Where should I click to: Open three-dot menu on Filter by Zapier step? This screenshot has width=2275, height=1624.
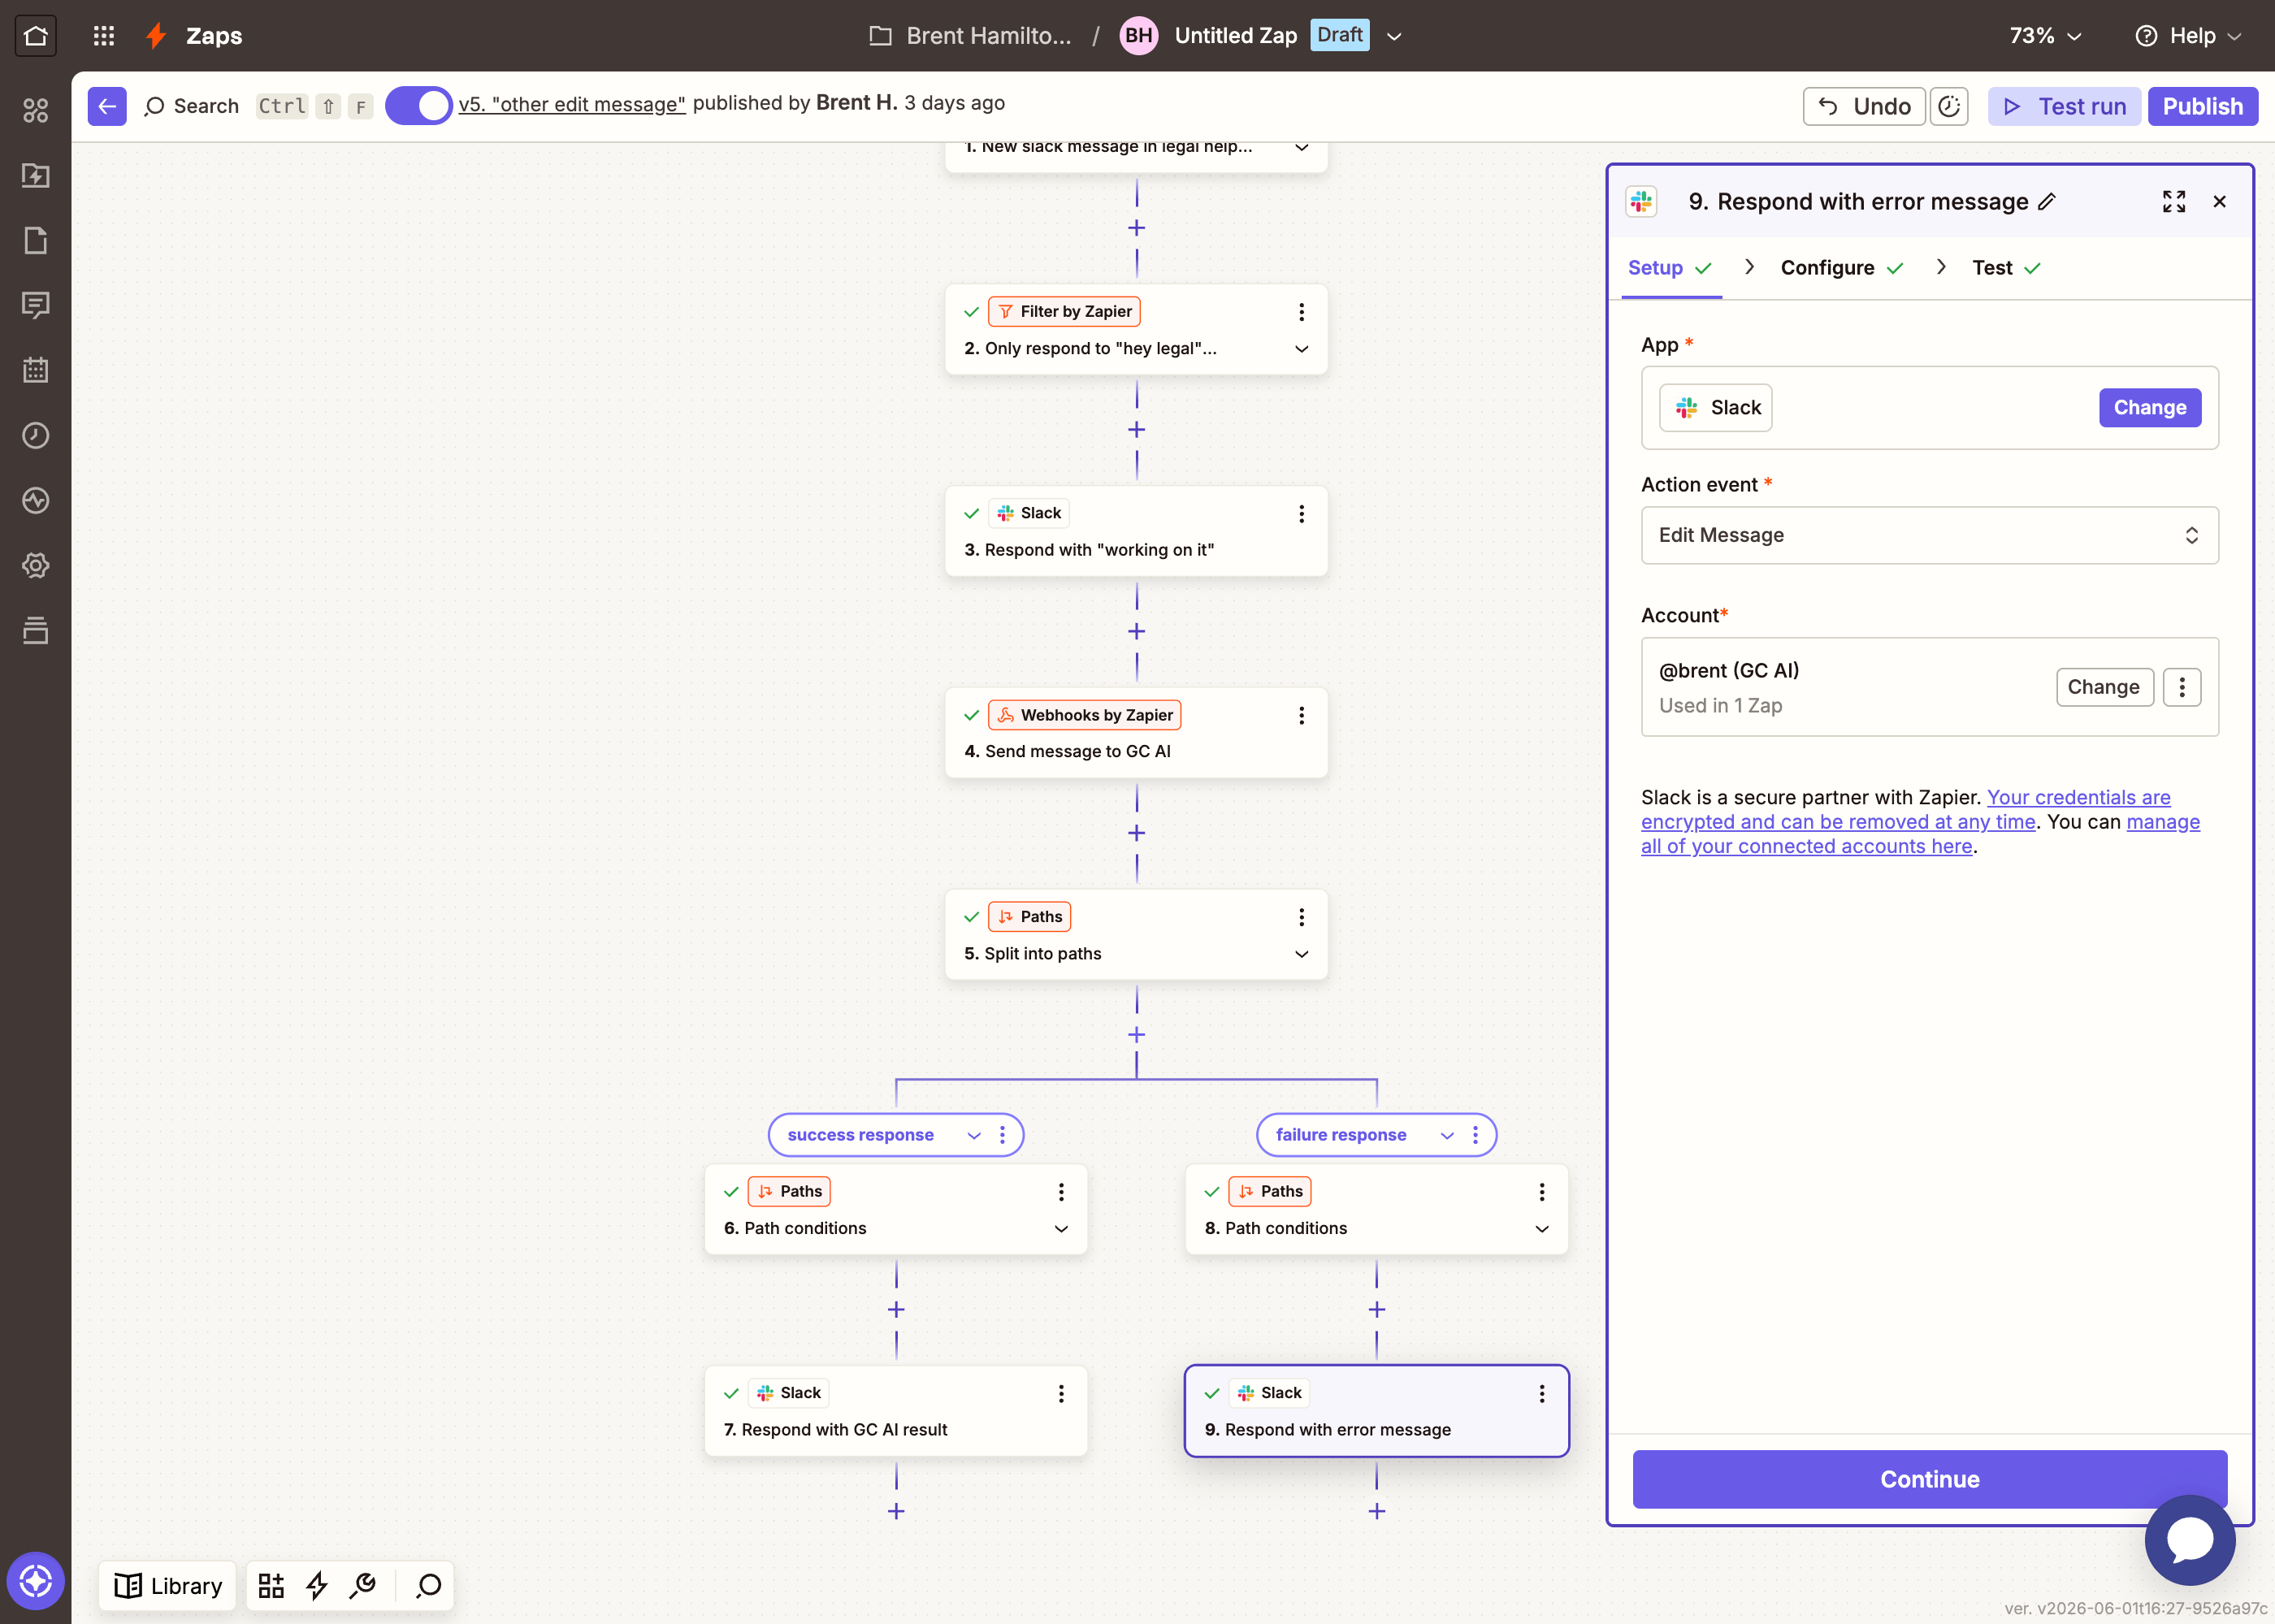point(1302,312)
